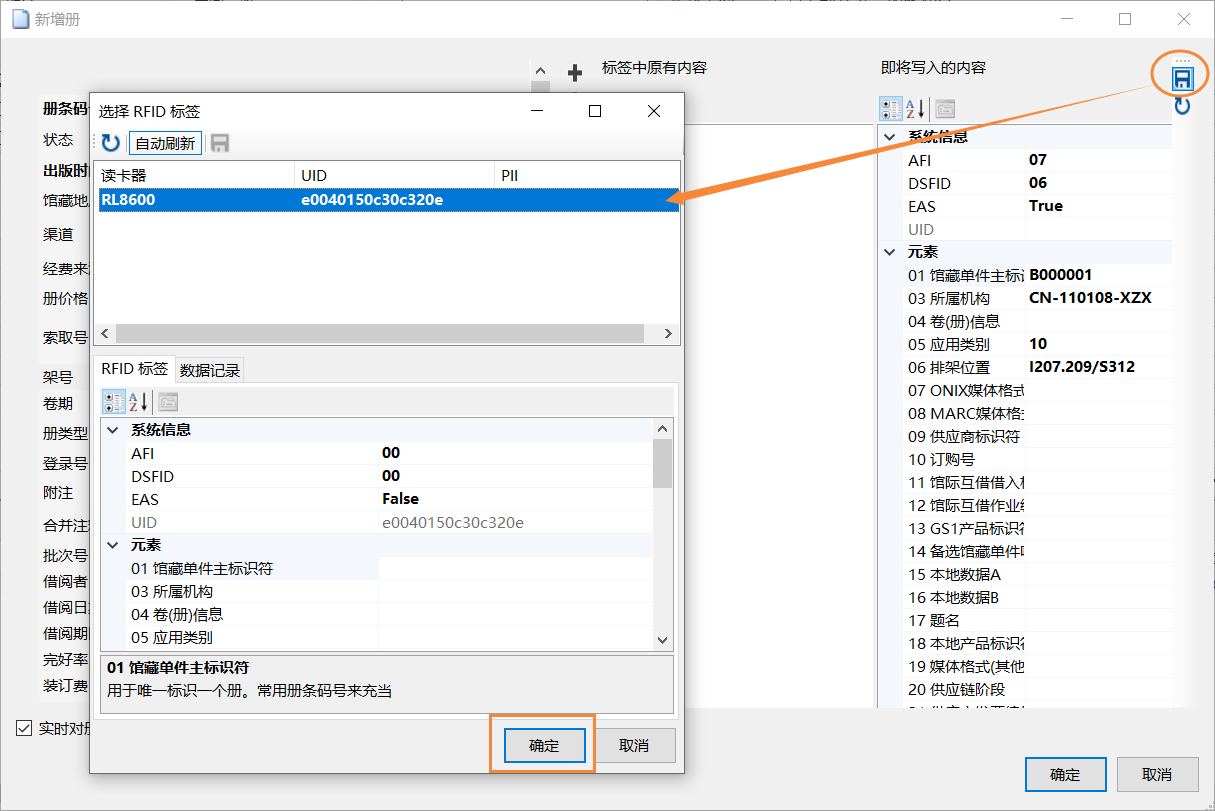Click 取消 in the 新增册 window
1215x811 pixels.
point(1157,775)
